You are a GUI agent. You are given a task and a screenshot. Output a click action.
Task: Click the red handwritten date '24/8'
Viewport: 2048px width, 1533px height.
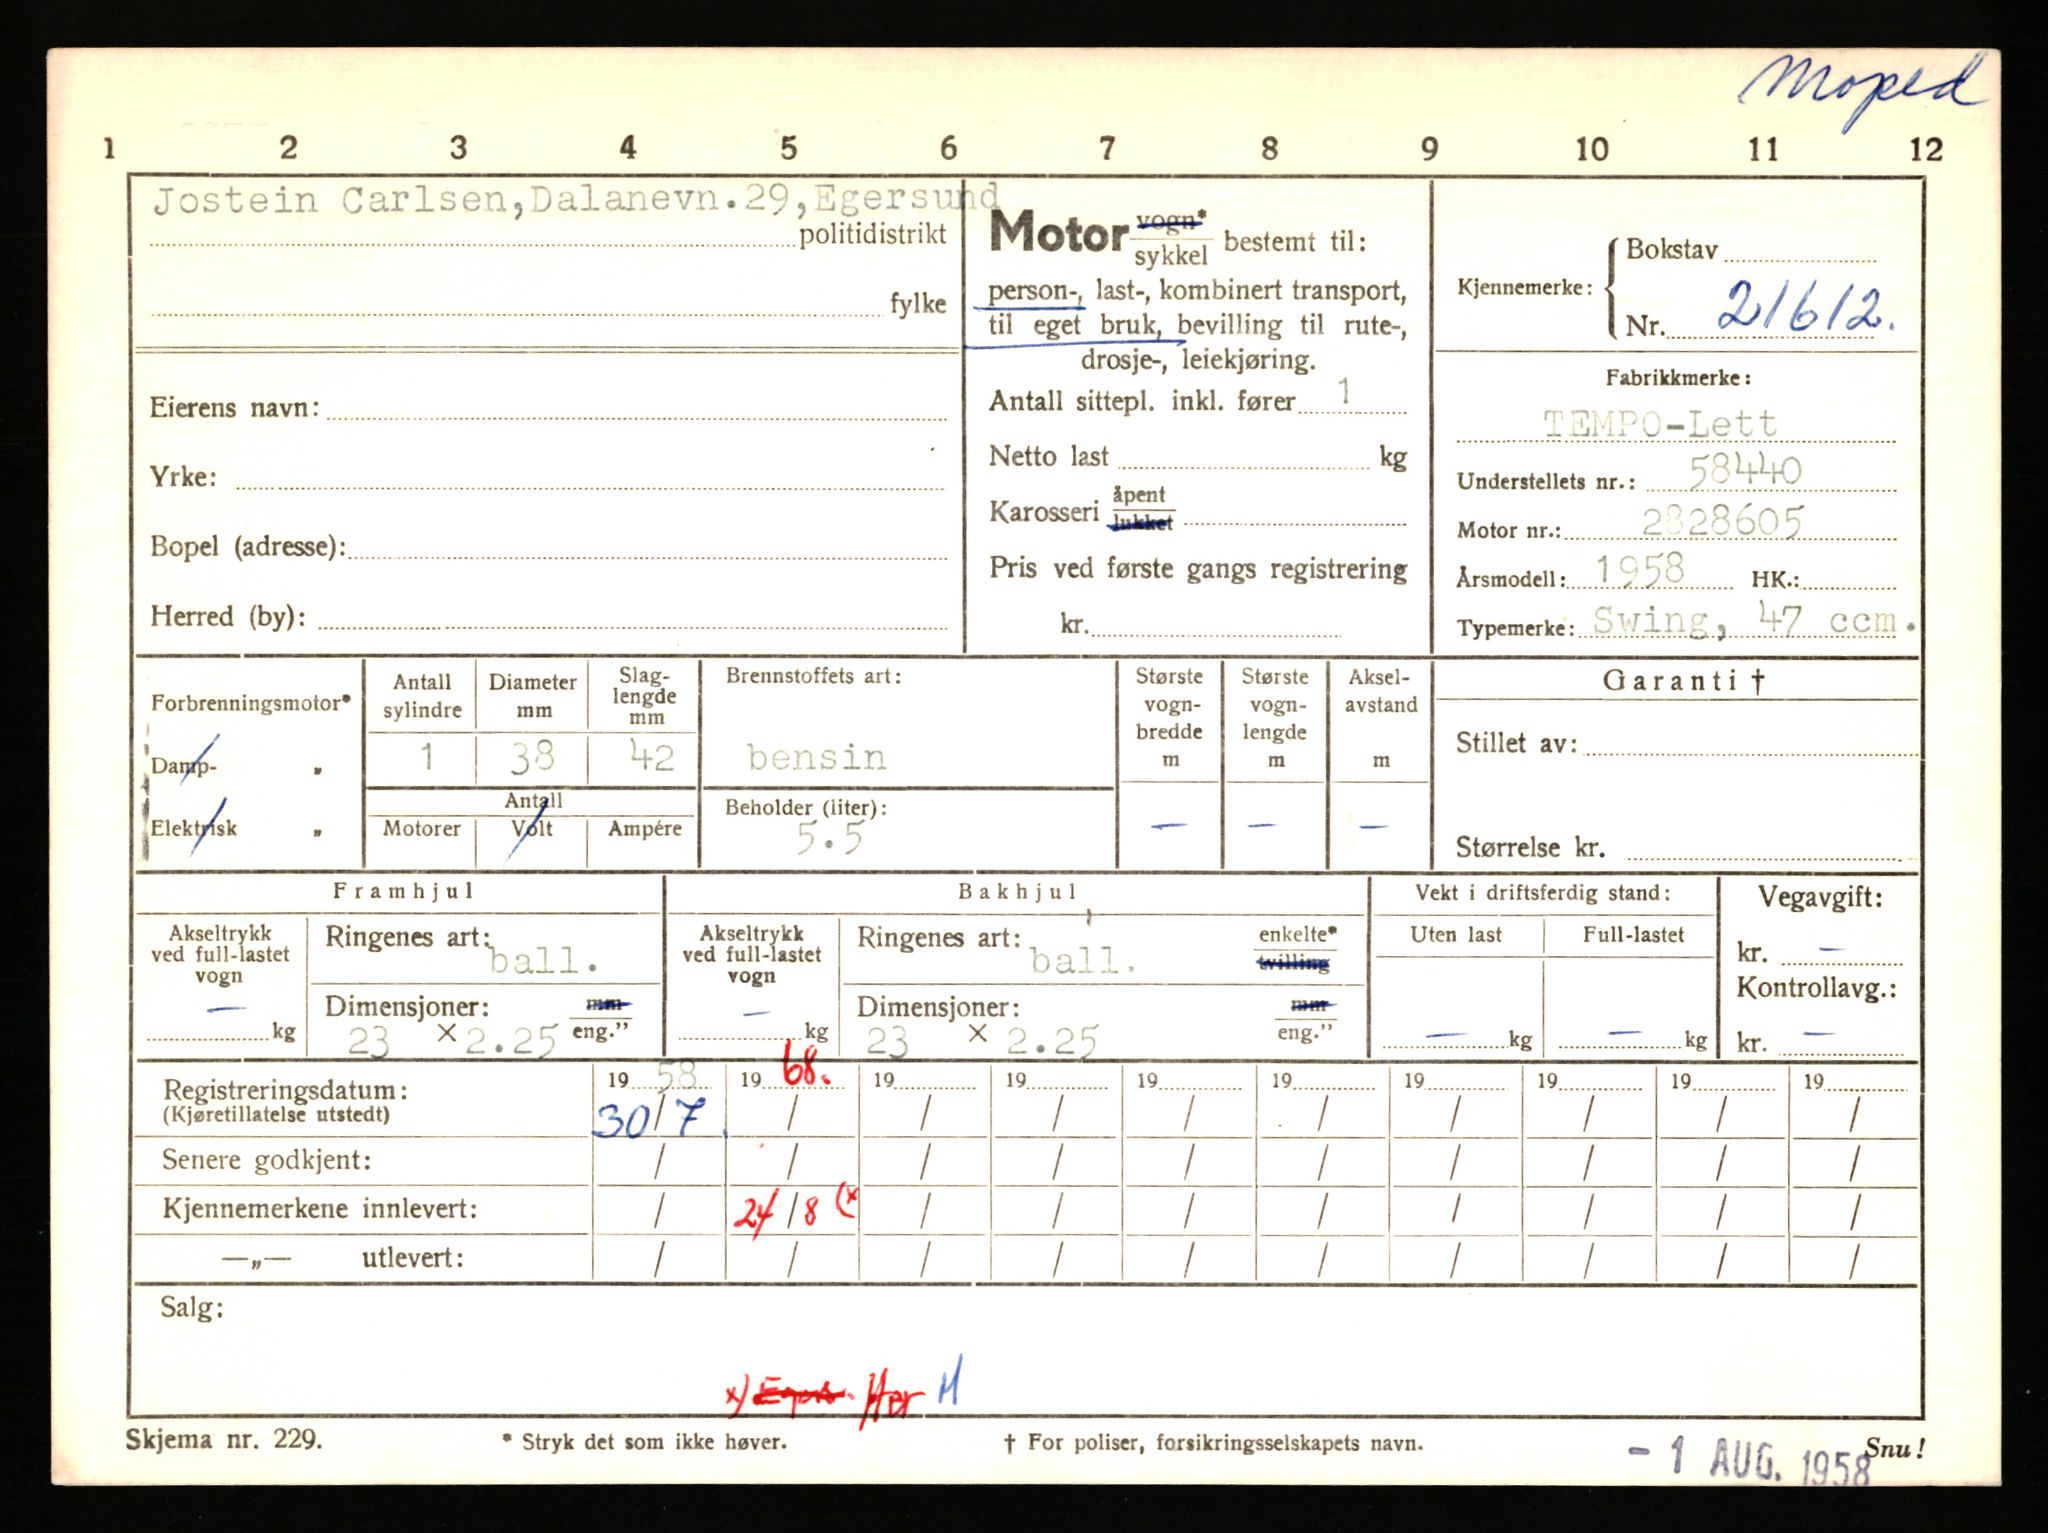777,1213
